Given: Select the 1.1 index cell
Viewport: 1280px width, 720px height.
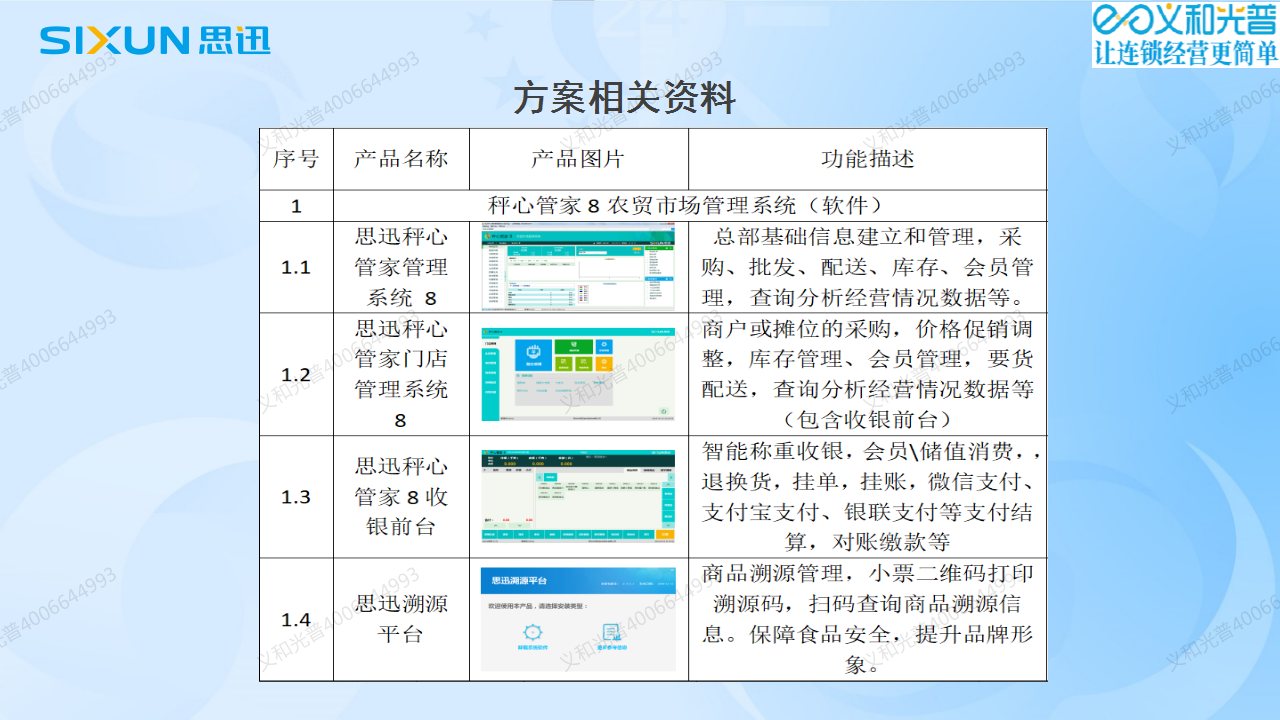Looking at the screenshot, I should tap(296, 267).
